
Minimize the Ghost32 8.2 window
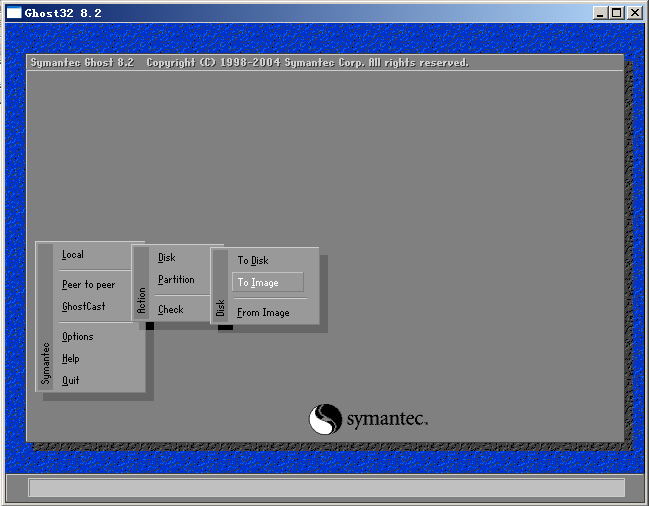pos(600,13)
